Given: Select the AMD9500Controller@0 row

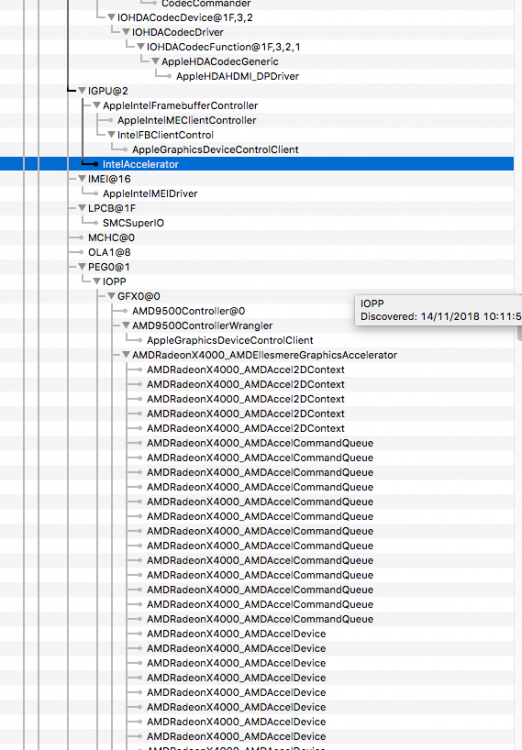Looking at the screenshot, I should coord(189,311).
